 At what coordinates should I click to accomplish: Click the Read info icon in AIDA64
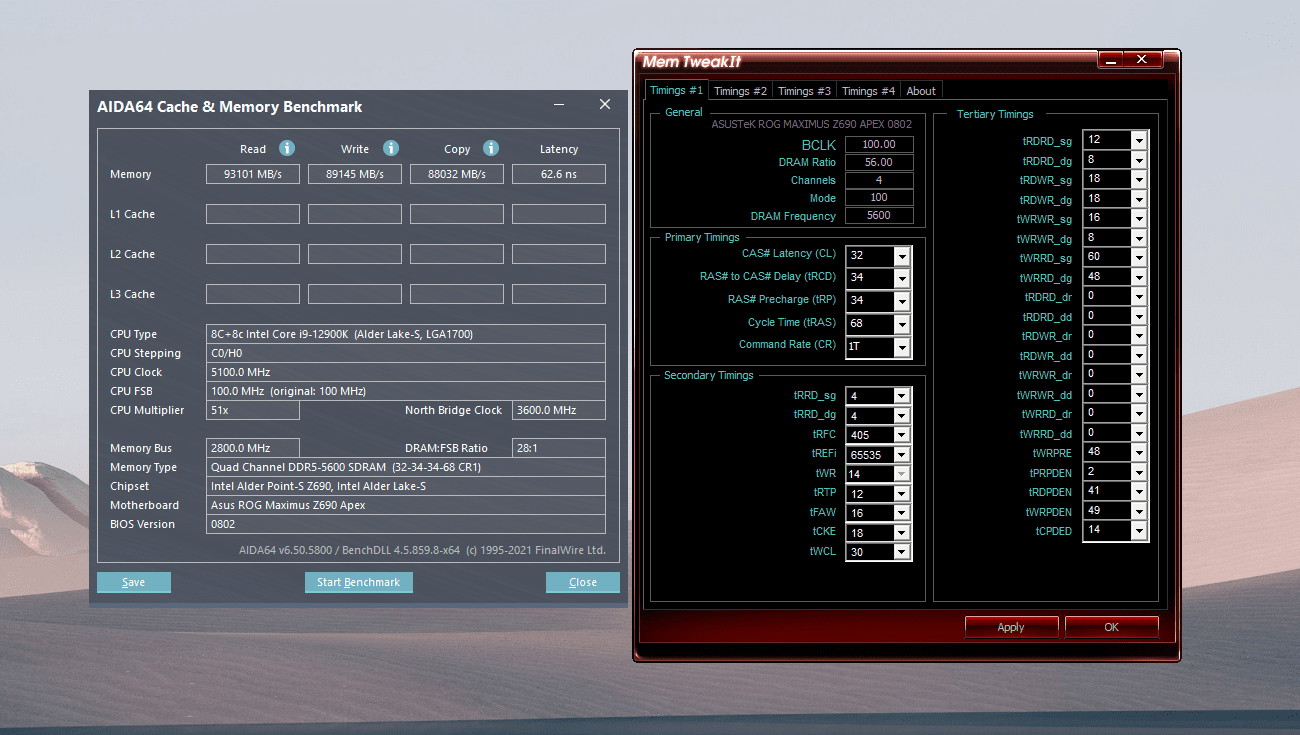(287, 148)
